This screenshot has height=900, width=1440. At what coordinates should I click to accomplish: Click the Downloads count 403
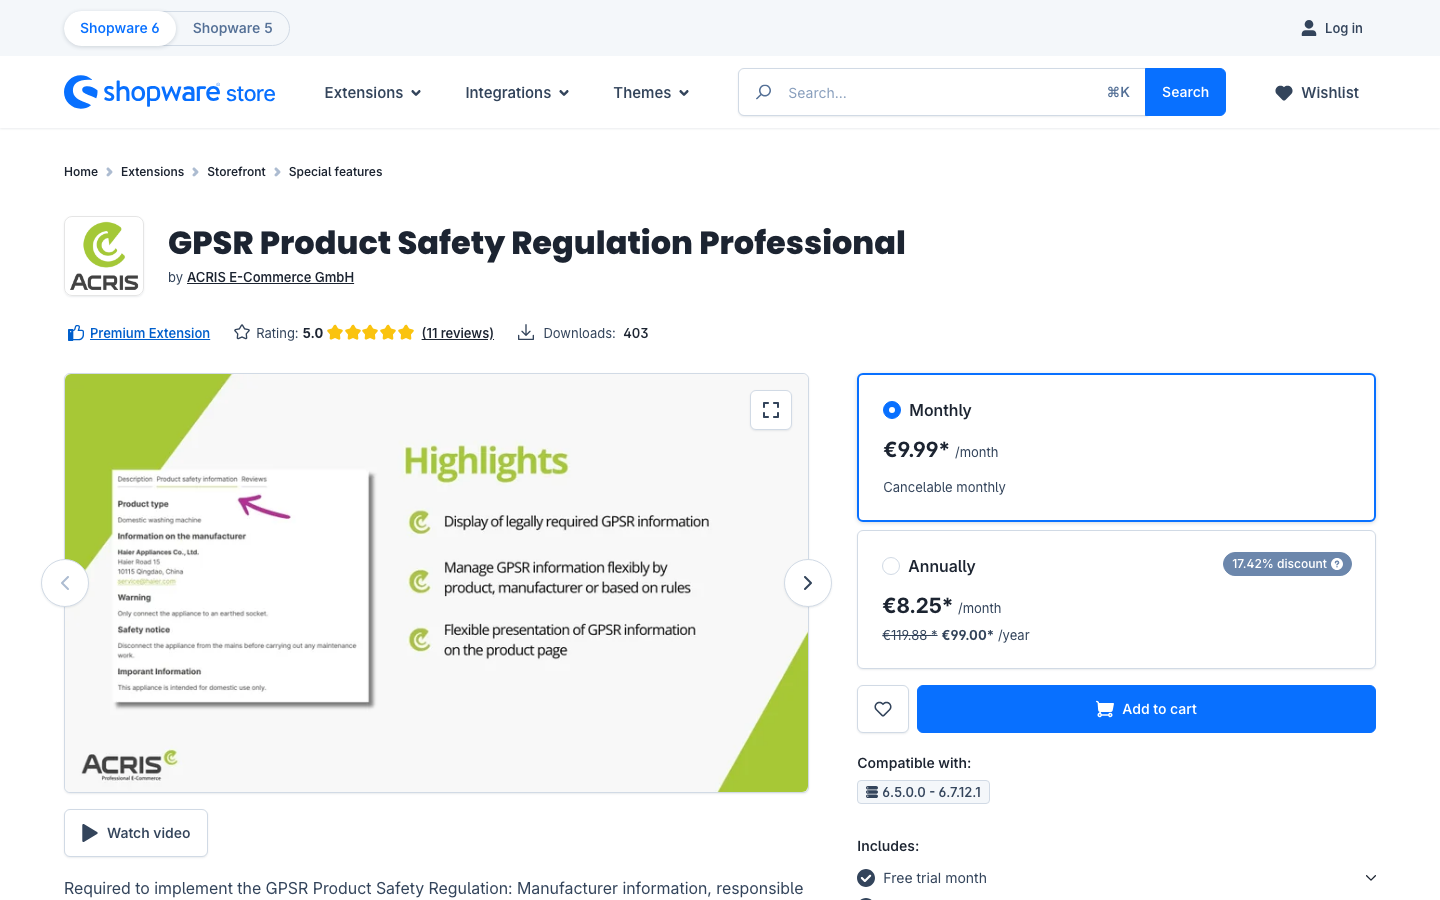[636, 333]
